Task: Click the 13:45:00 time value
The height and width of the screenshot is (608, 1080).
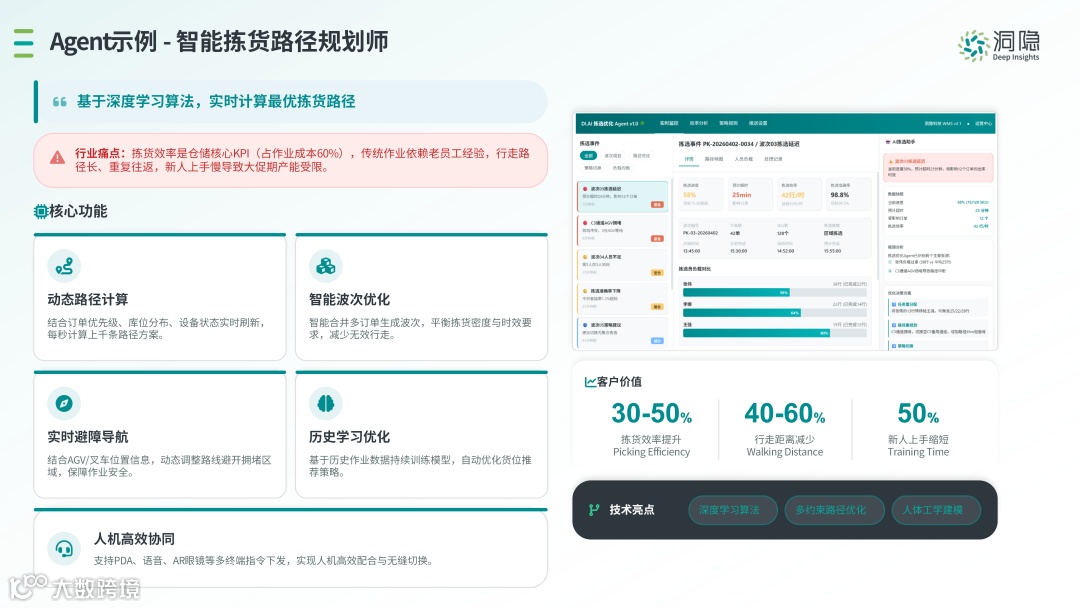Action: tap(692, 251)
